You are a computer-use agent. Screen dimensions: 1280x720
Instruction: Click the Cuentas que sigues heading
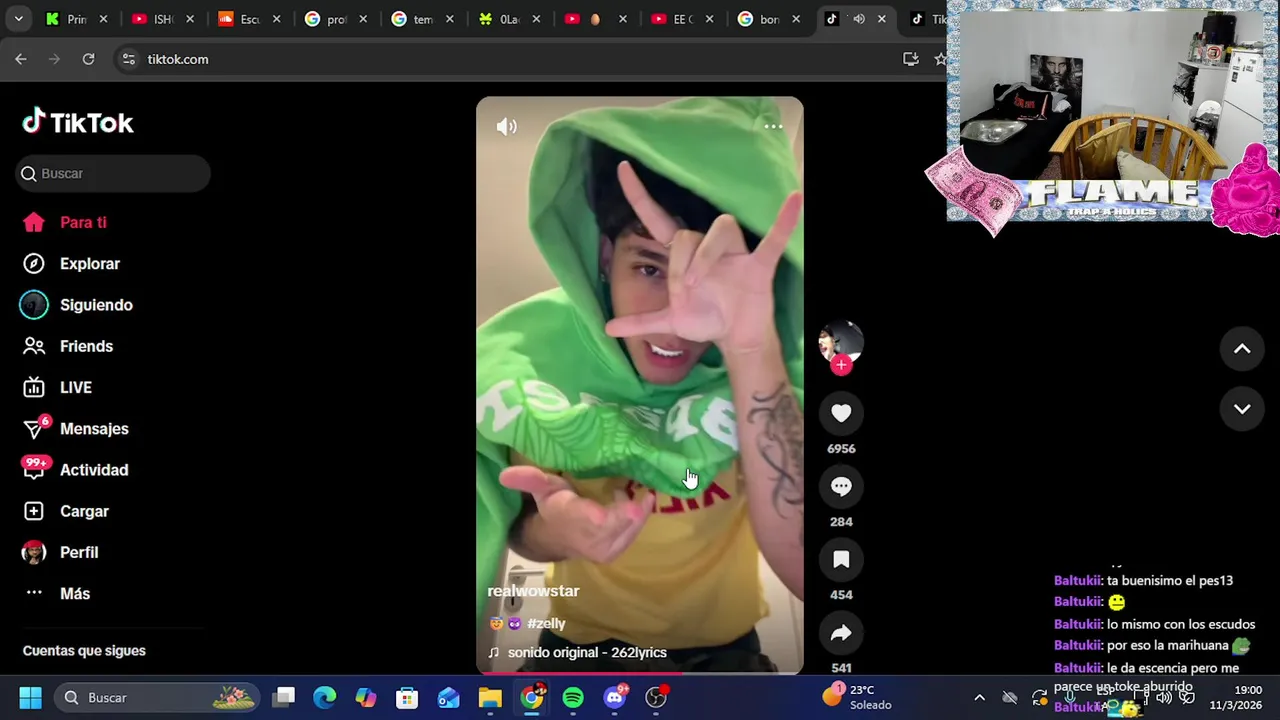84,650
